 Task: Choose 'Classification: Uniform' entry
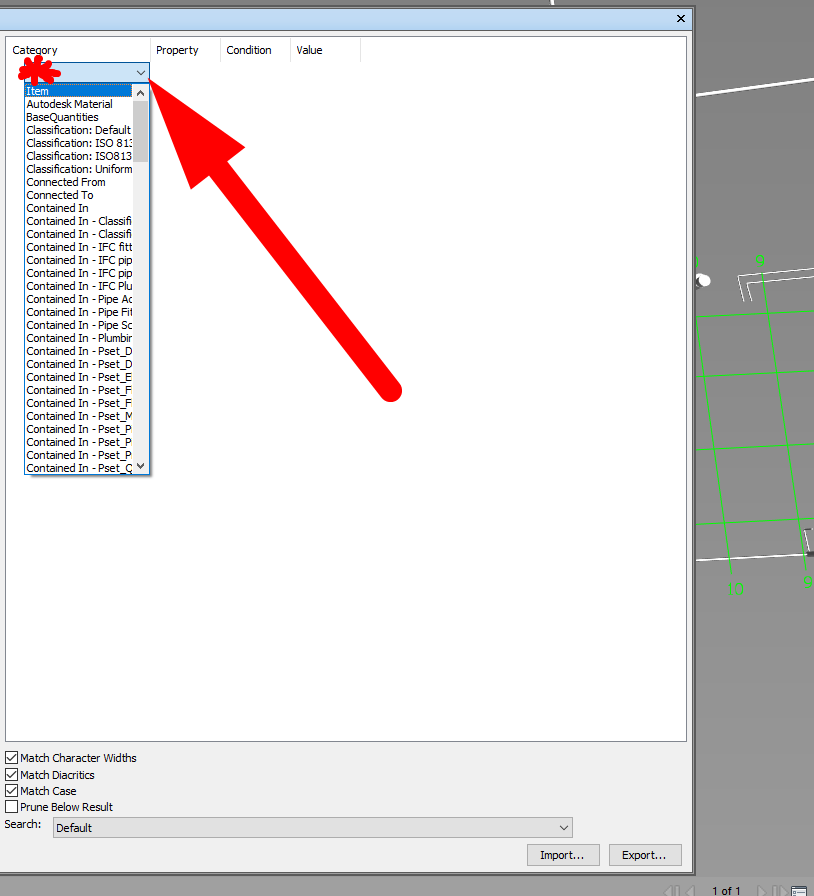pos(79,169)
